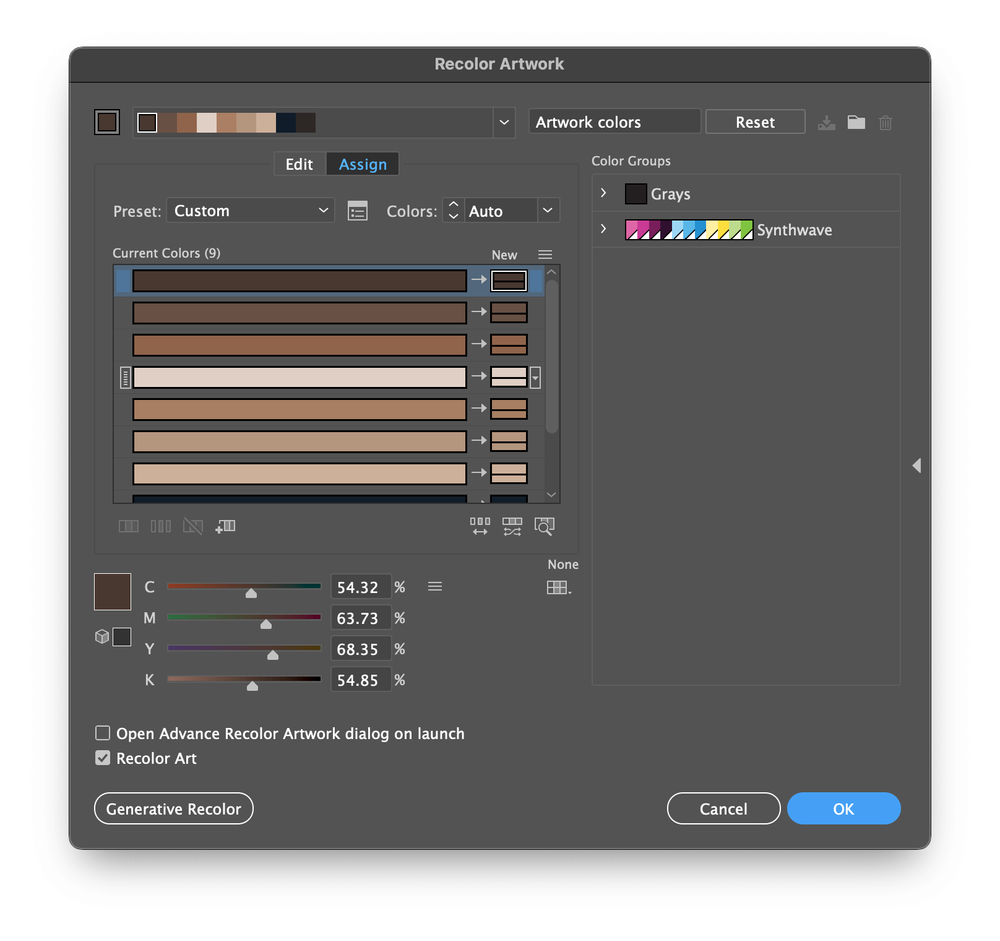
Task: Open the Current Colors list options menu icon
Action: coord(545,255)
